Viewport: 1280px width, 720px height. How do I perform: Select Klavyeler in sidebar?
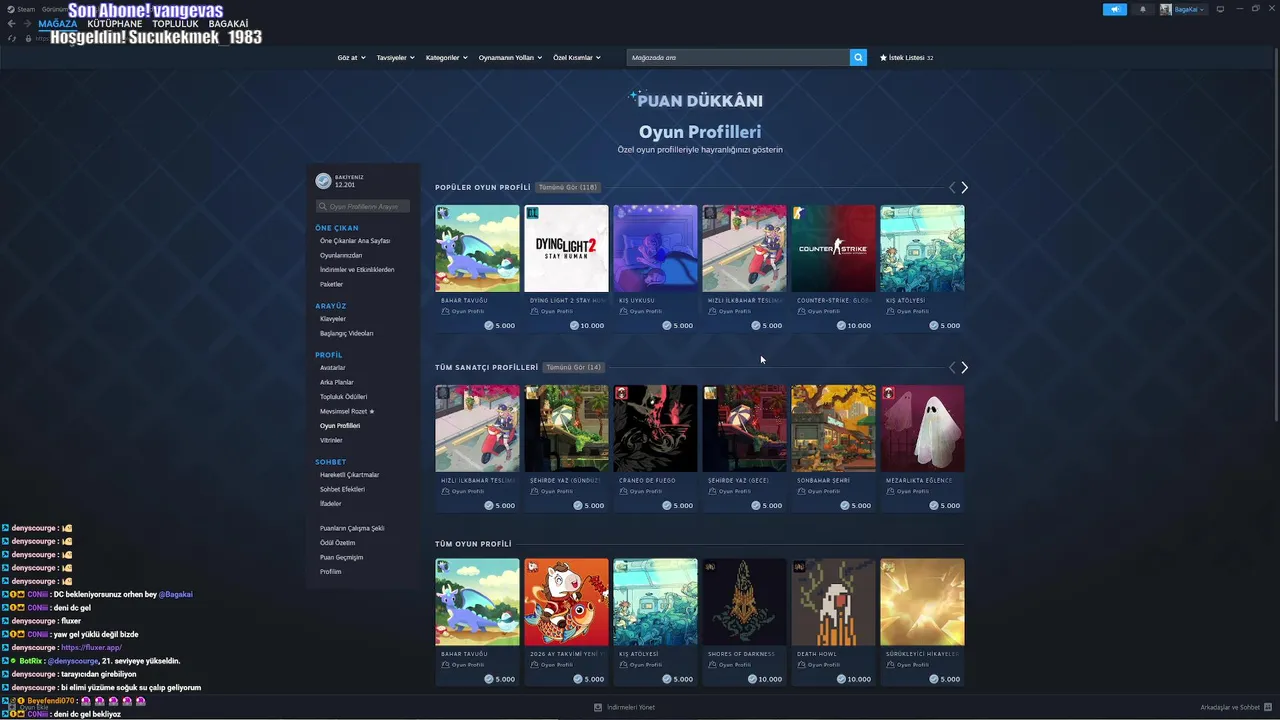[333, 319]
